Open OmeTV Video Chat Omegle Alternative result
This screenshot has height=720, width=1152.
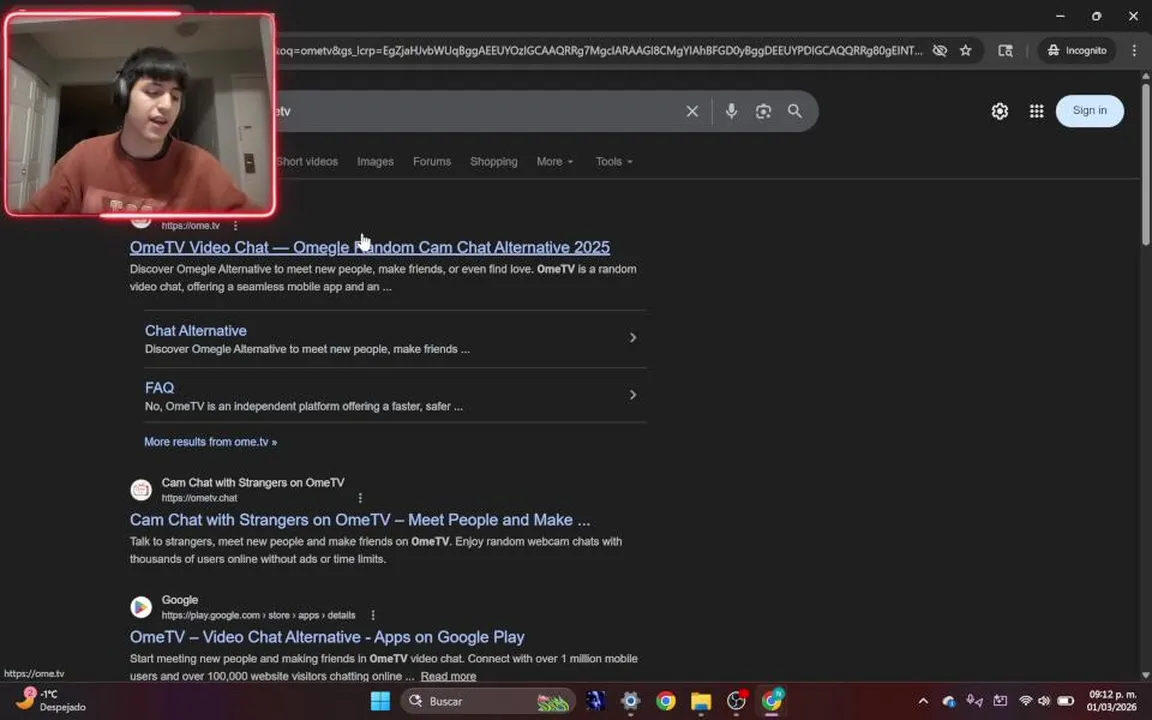click(370, 248)
